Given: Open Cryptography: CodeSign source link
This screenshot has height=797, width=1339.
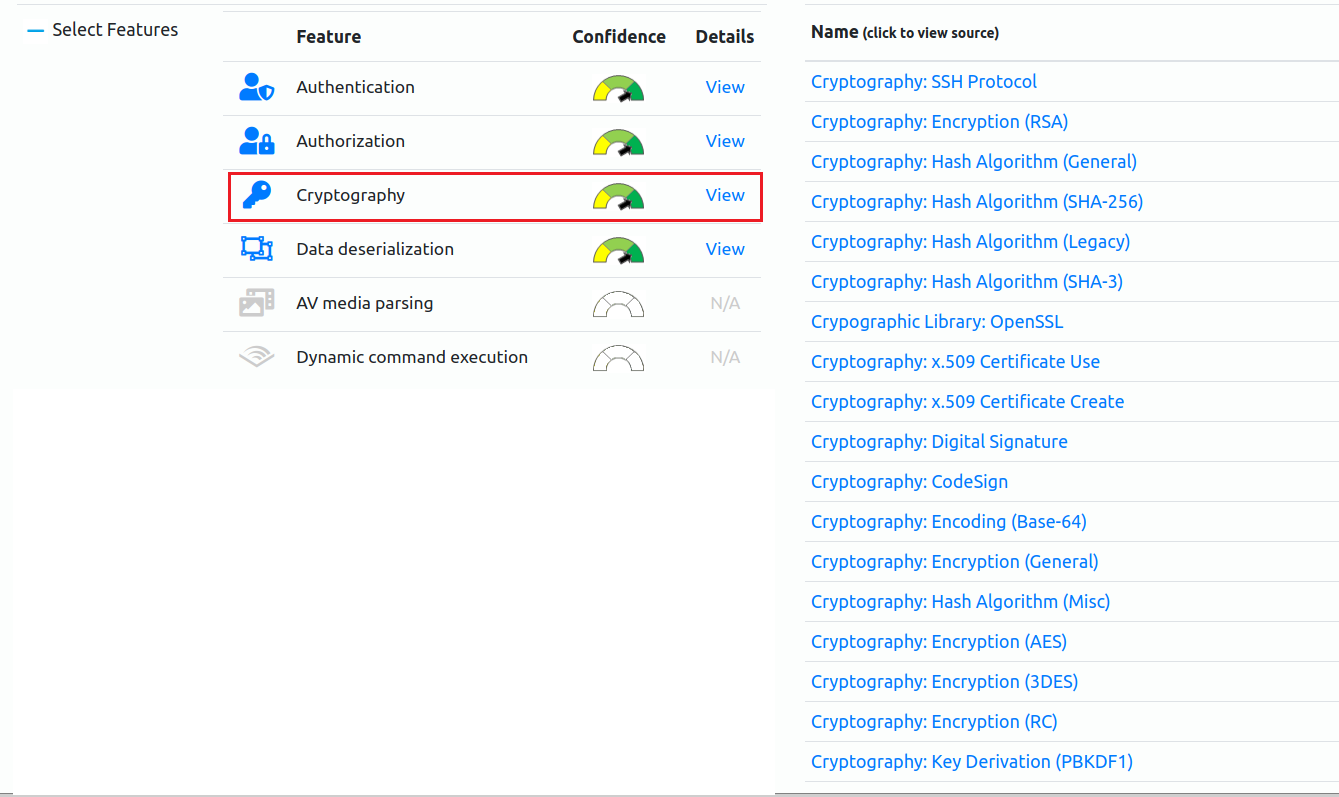Looking at the screenshot, I should click(x=909, y=482).
